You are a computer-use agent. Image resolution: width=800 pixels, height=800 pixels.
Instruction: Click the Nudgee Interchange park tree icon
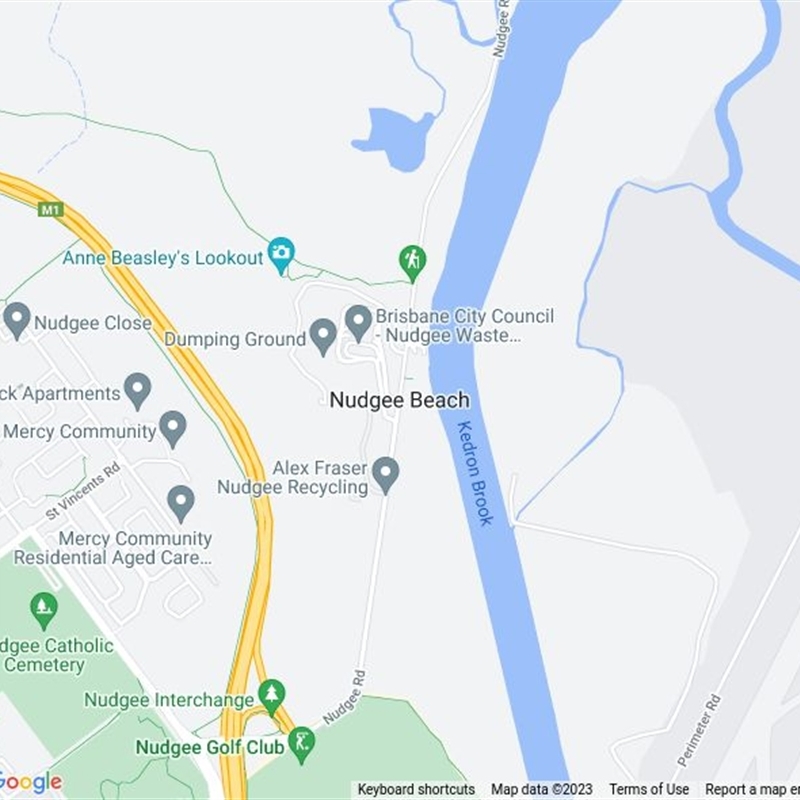click(x=271, y=697)
